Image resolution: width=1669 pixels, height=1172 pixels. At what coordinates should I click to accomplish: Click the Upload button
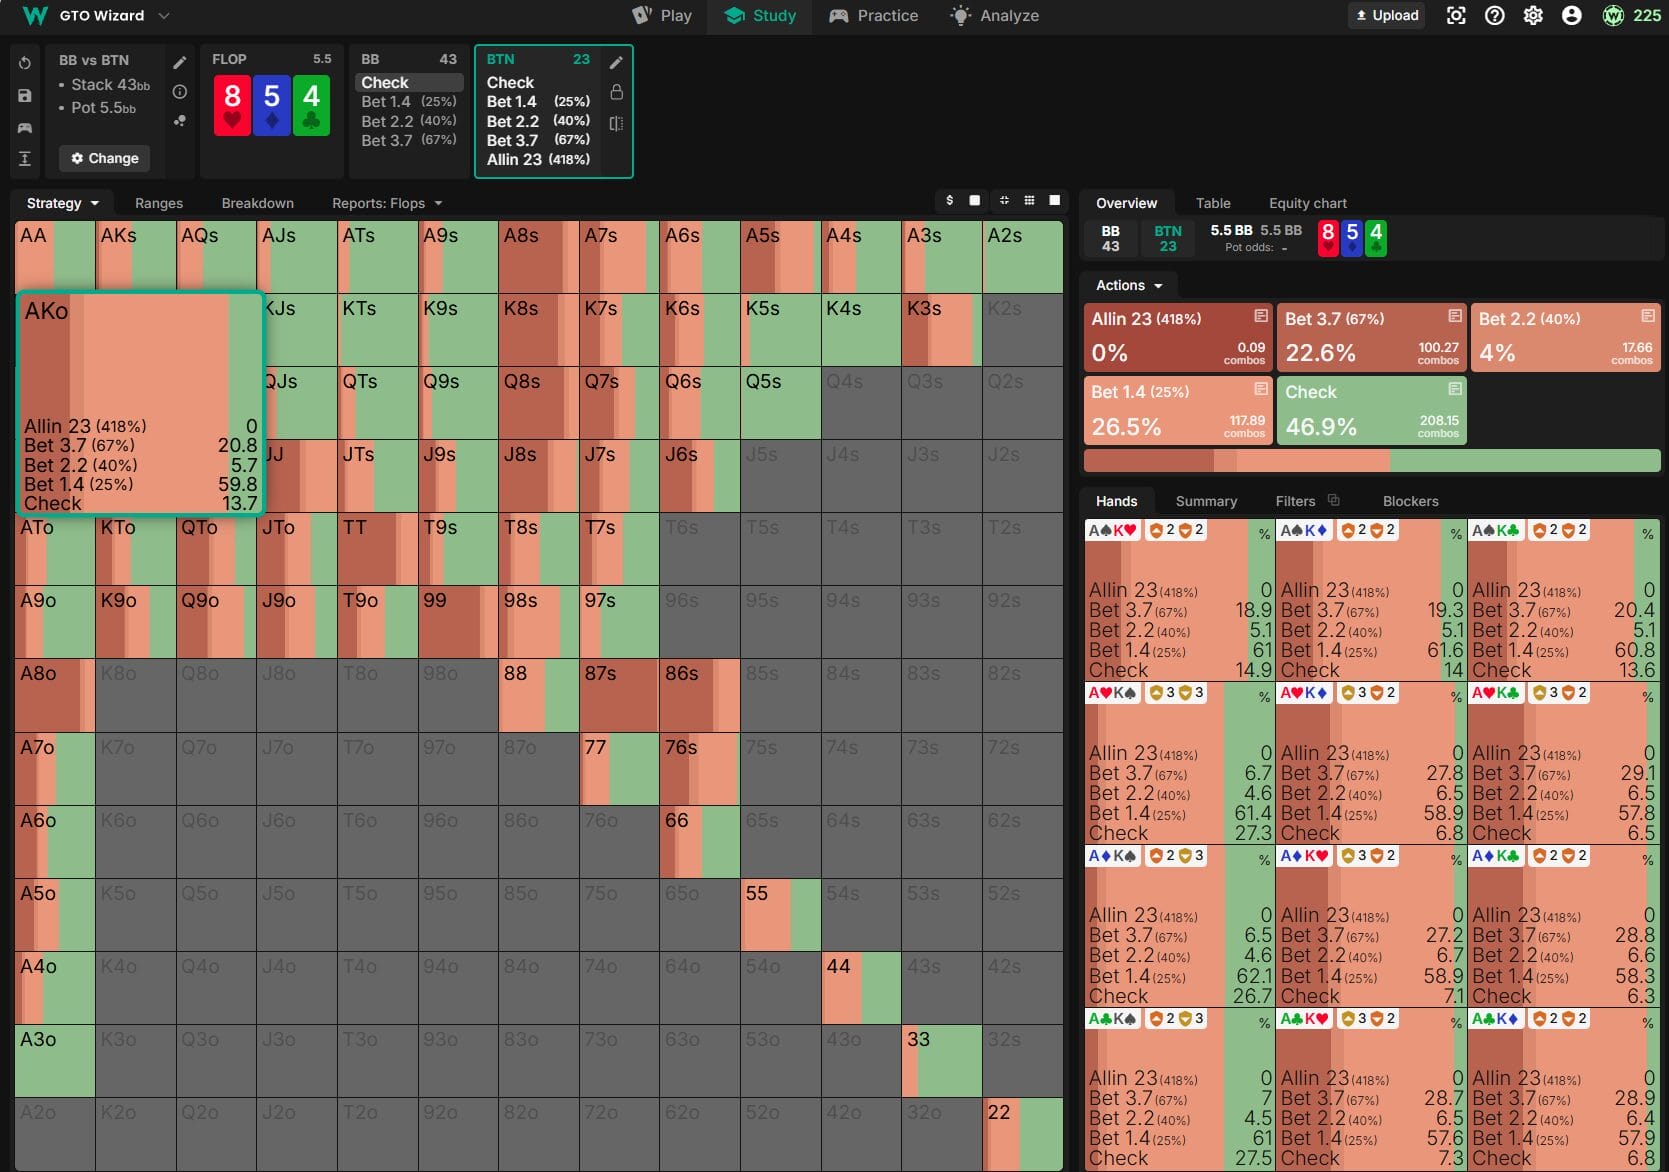click(x=1386, y=16)
